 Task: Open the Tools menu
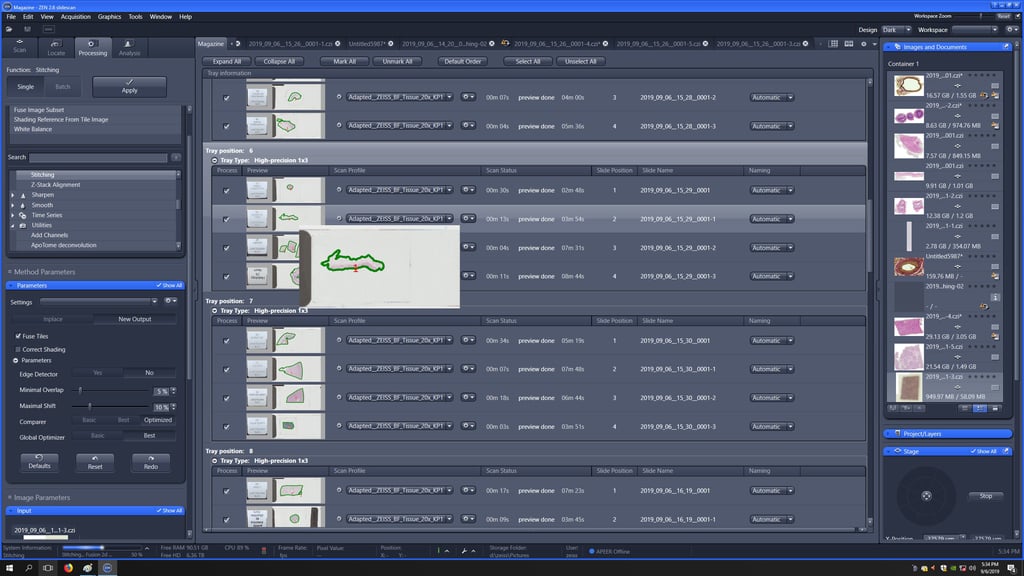point(135,16)
